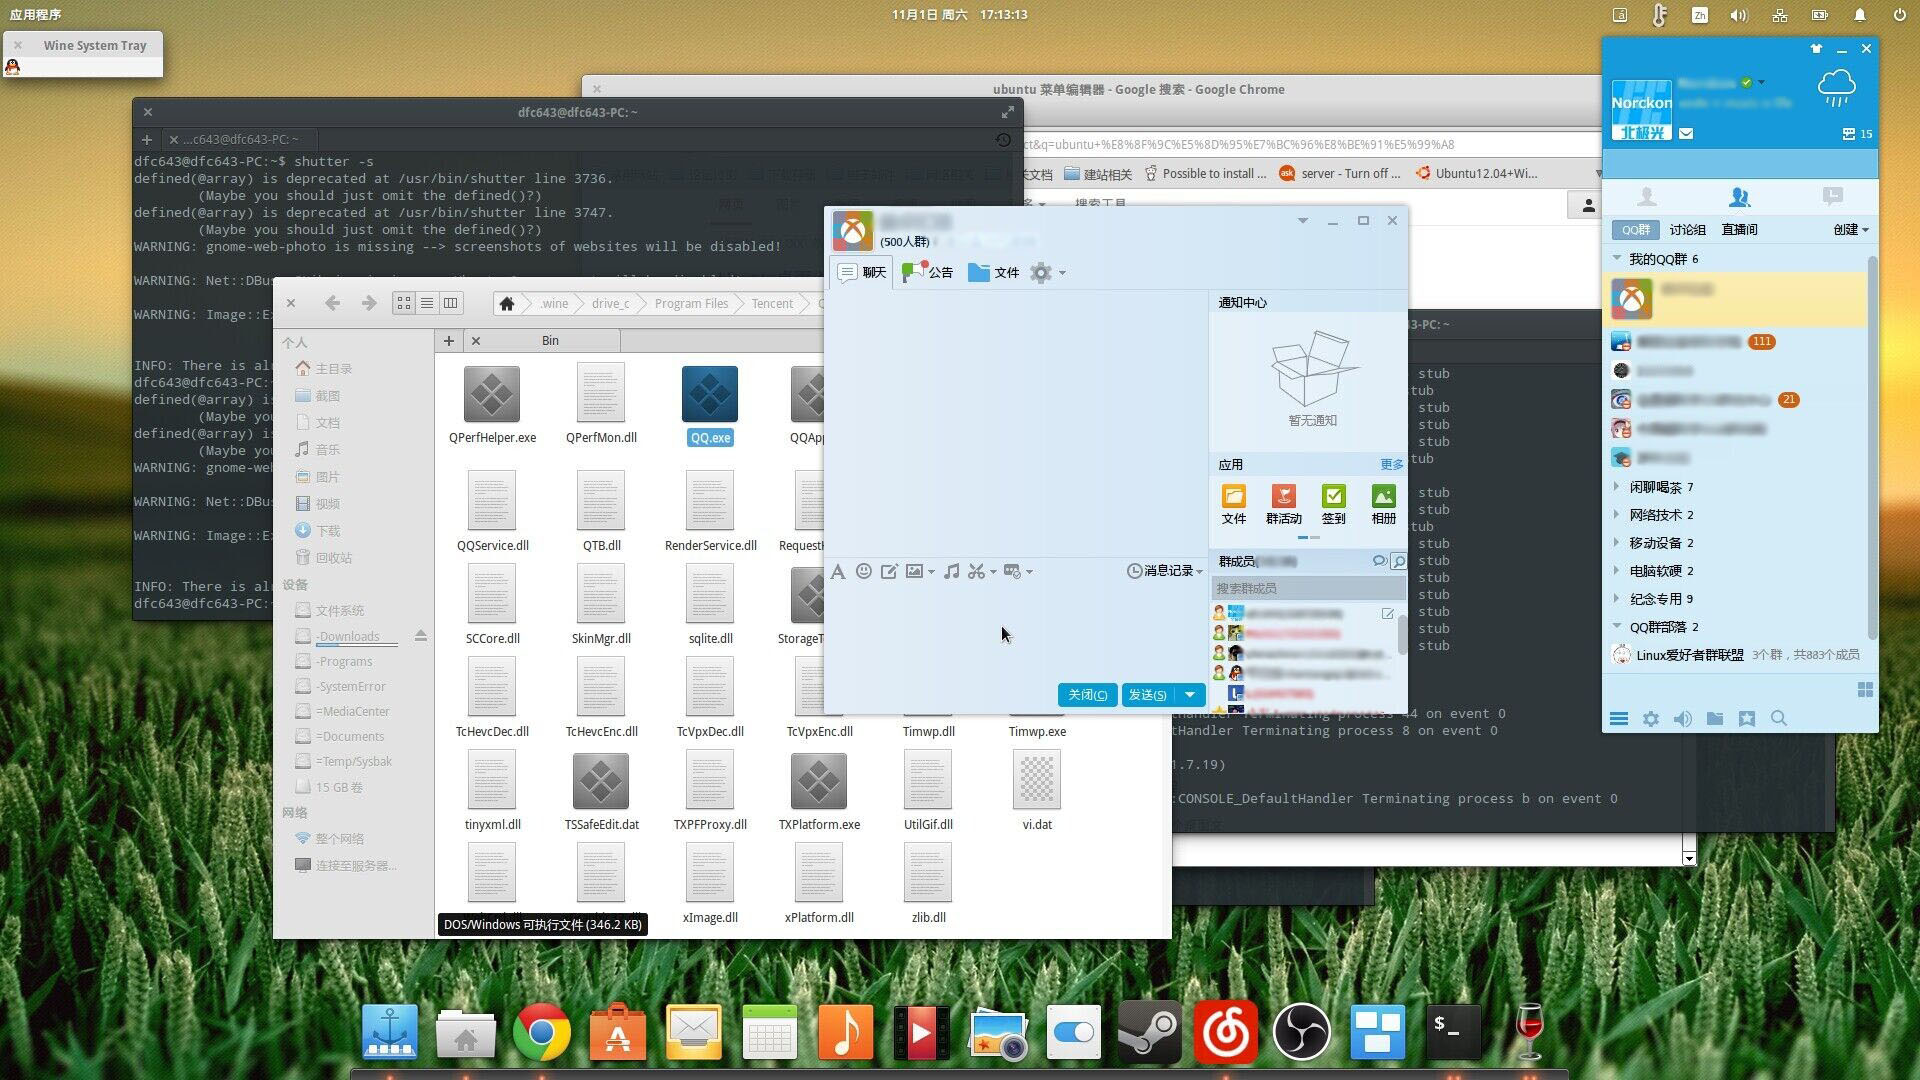Click inside the 搜索群成员 member search field
Screen dimensions: 1920x1080
pos(1308,589)
